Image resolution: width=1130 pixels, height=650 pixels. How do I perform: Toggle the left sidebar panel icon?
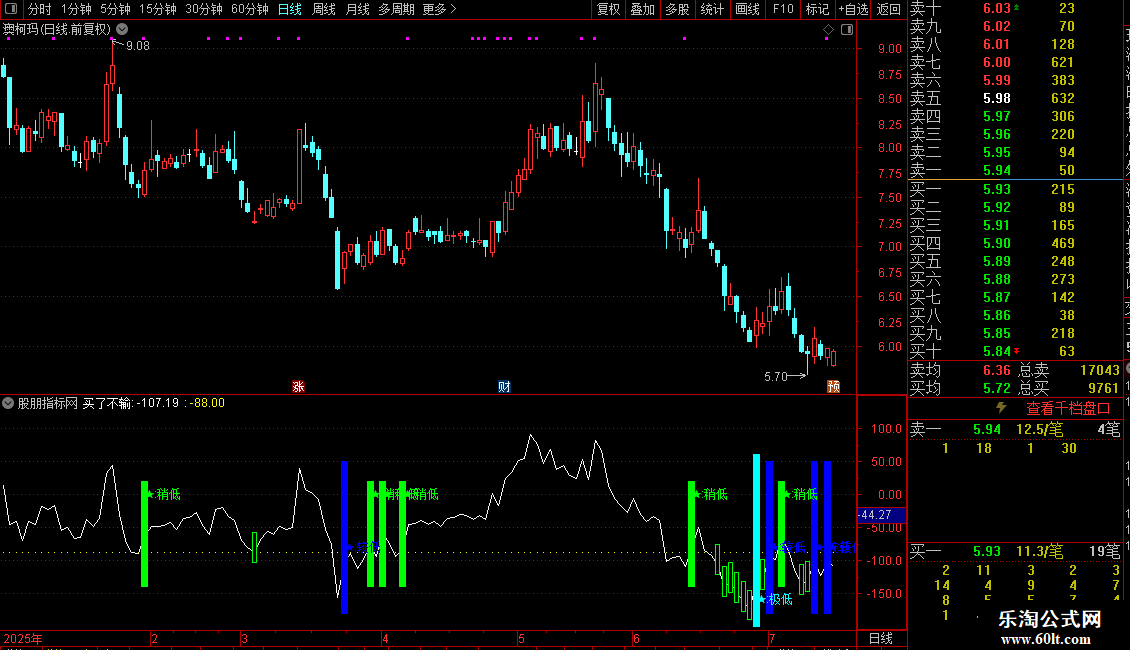(12, 9)
